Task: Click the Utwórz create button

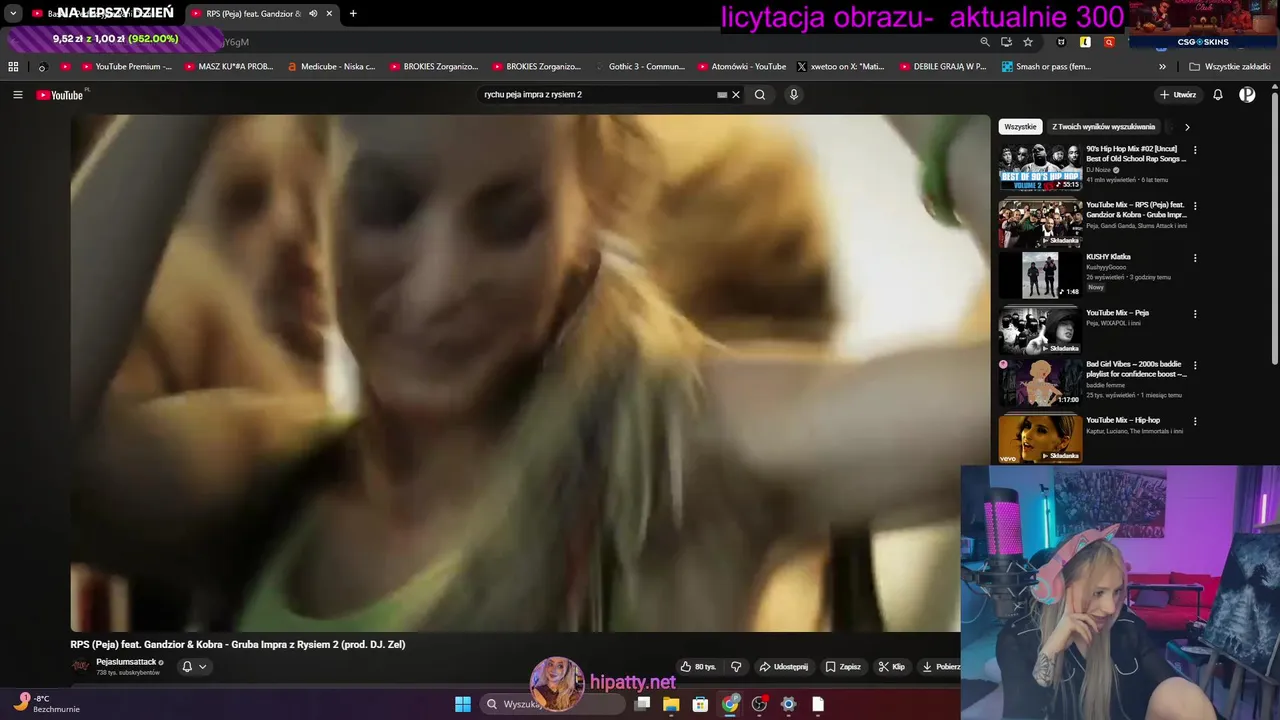Action: point(1178,95)
